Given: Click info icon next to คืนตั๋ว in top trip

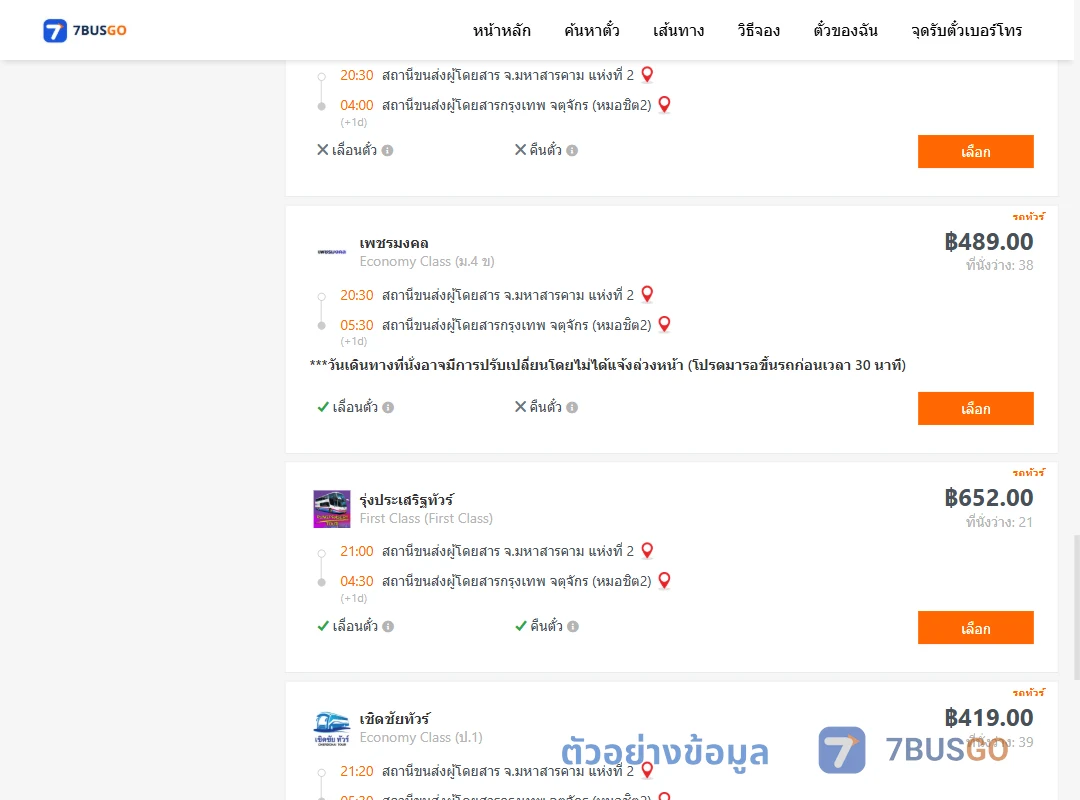Looking at the screenshot, I should (572, 150).
